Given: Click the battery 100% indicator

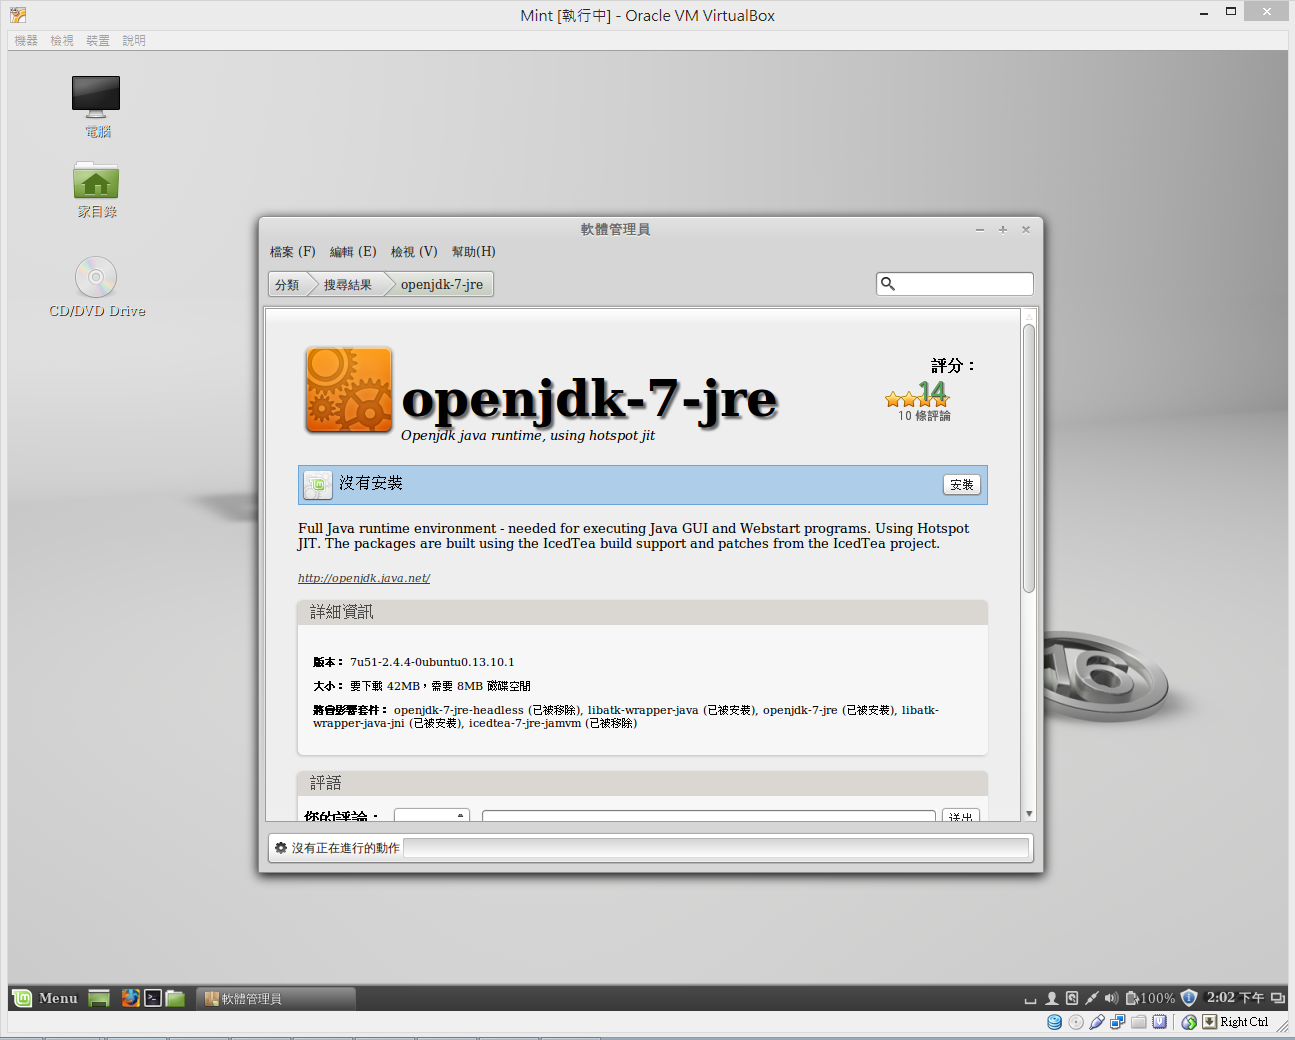Looking at the screenshot, I should point(1150,998).
